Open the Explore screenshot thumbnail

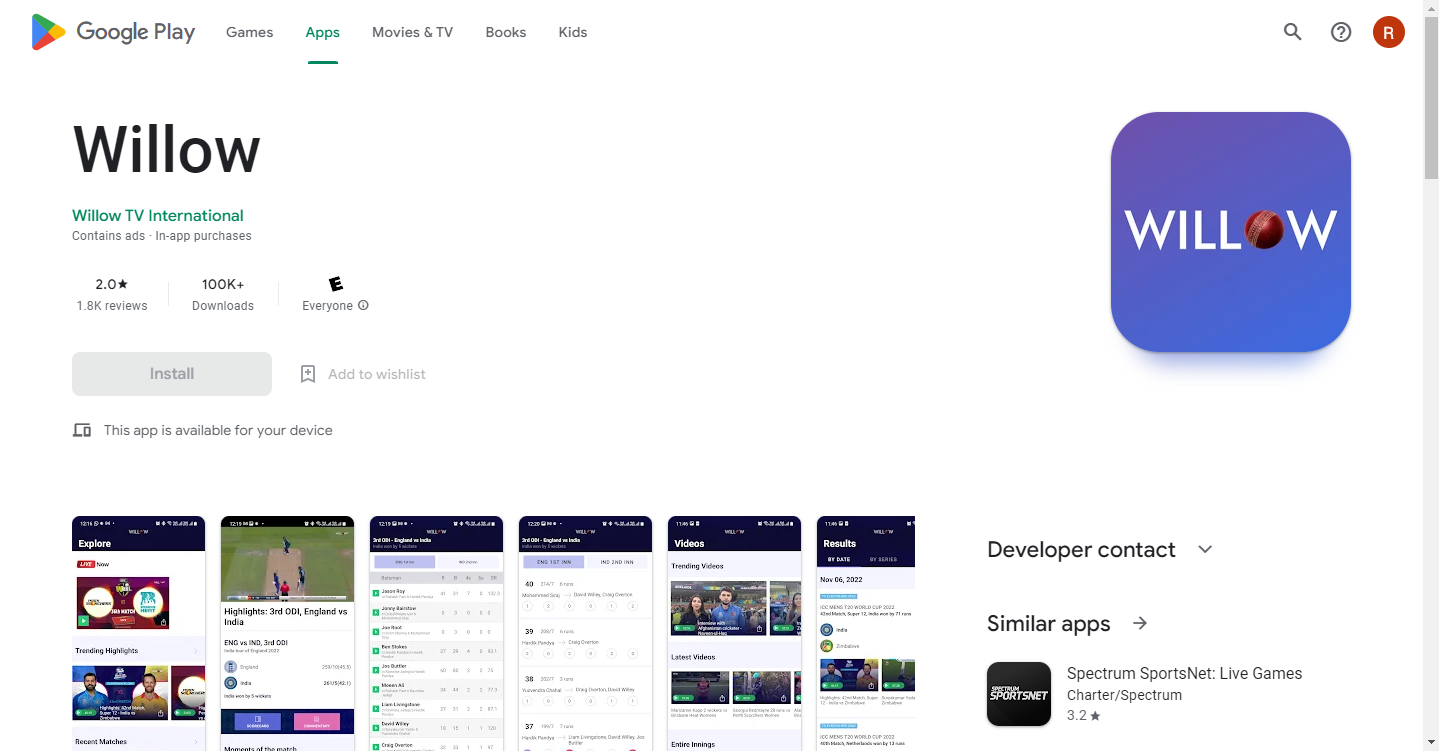tap(138, 634)
